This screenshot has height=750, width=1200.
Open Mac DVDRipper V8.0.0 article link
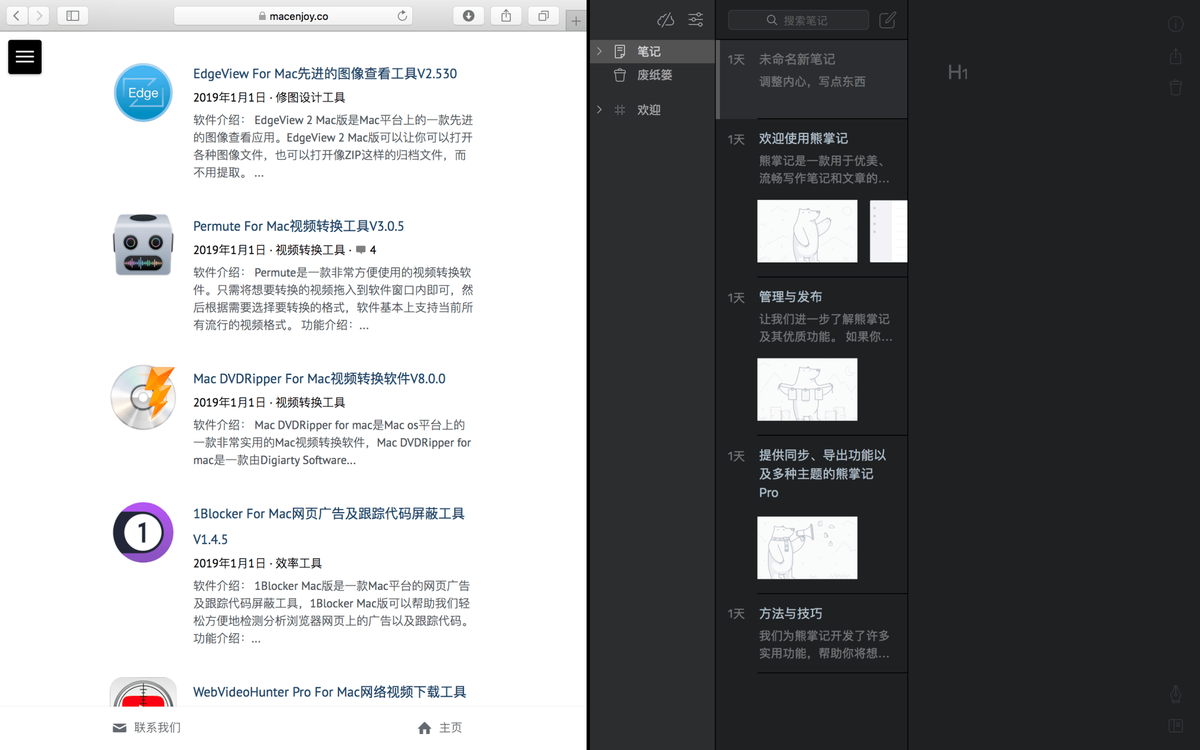point(319,379)
